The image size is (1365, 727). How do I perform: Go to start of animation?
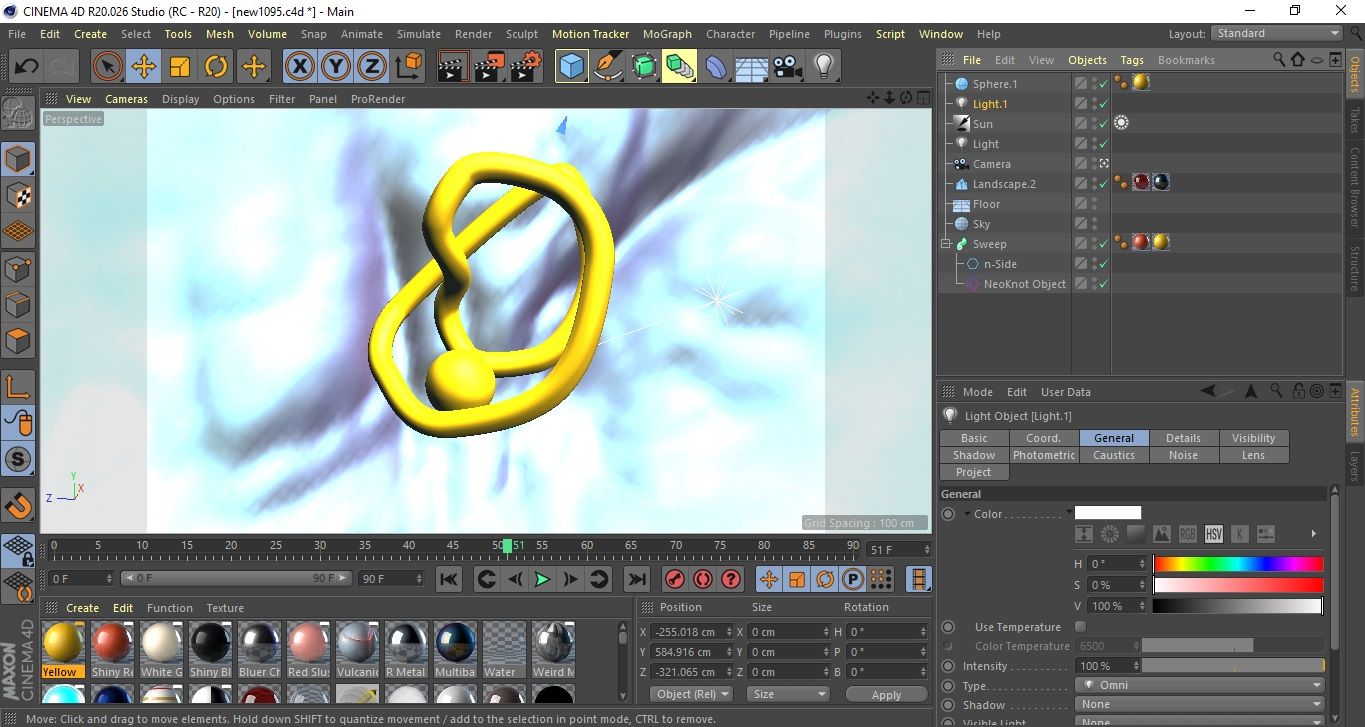(x=449, y=579)
